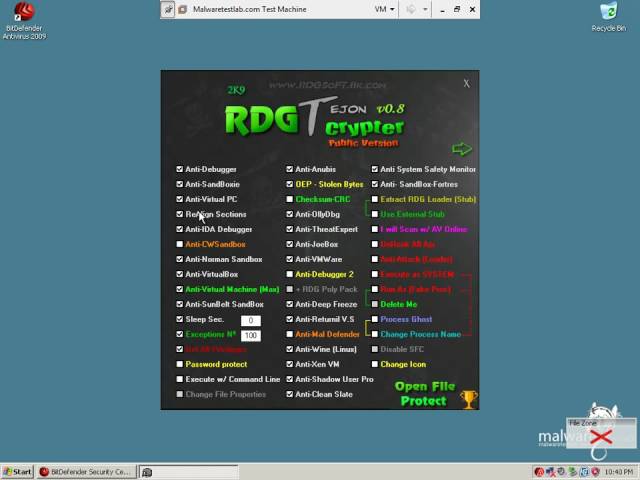The image size is (640, 480).
Task: Toggle Anti System Safety Monitor
Action: pos(375,169)
